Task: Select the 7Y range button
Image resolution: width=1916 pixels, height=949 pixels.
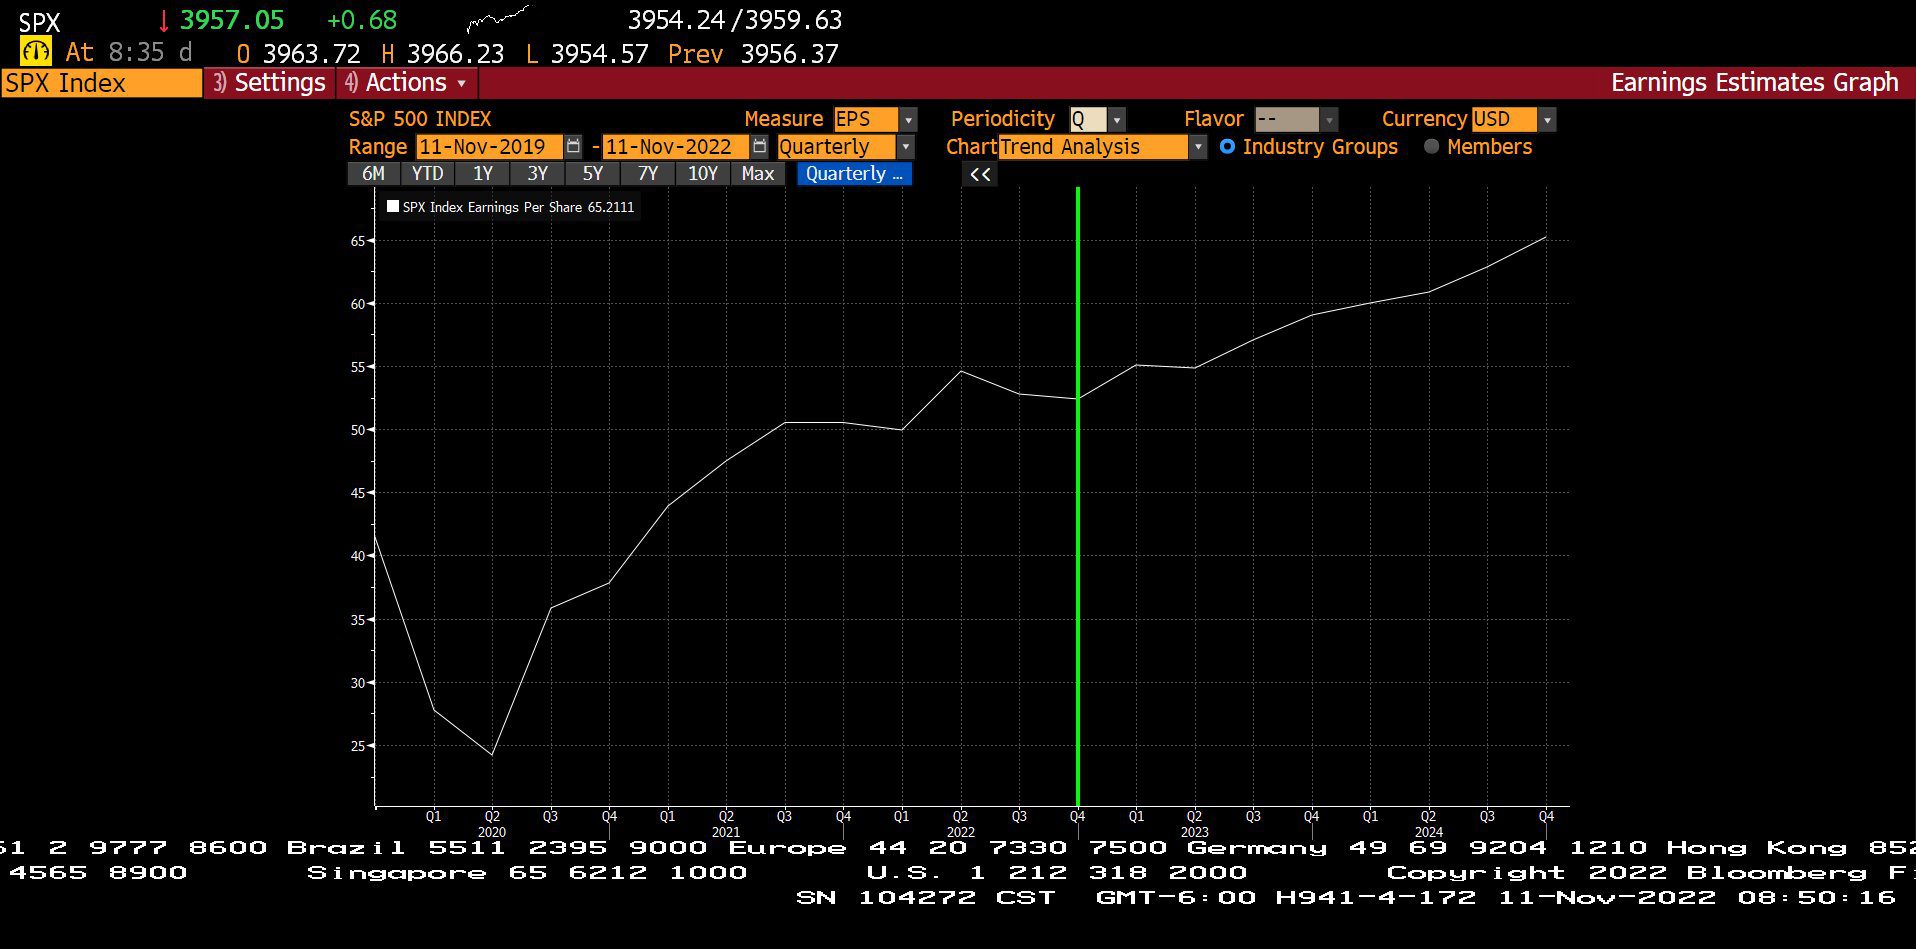Action: (648, 174)
